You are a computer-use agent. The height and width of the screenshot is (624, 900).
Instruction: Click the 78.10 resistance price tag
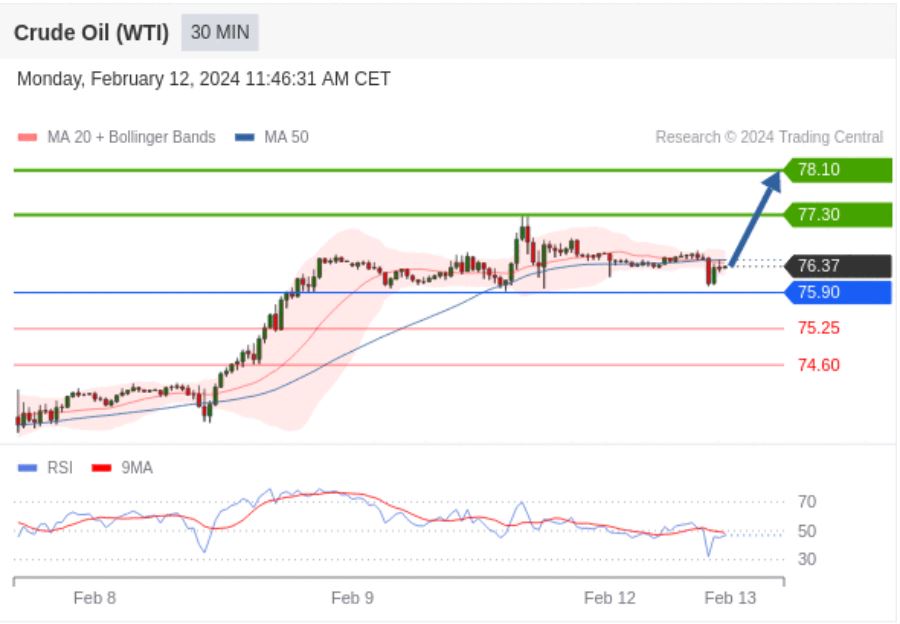click(838, 170)
